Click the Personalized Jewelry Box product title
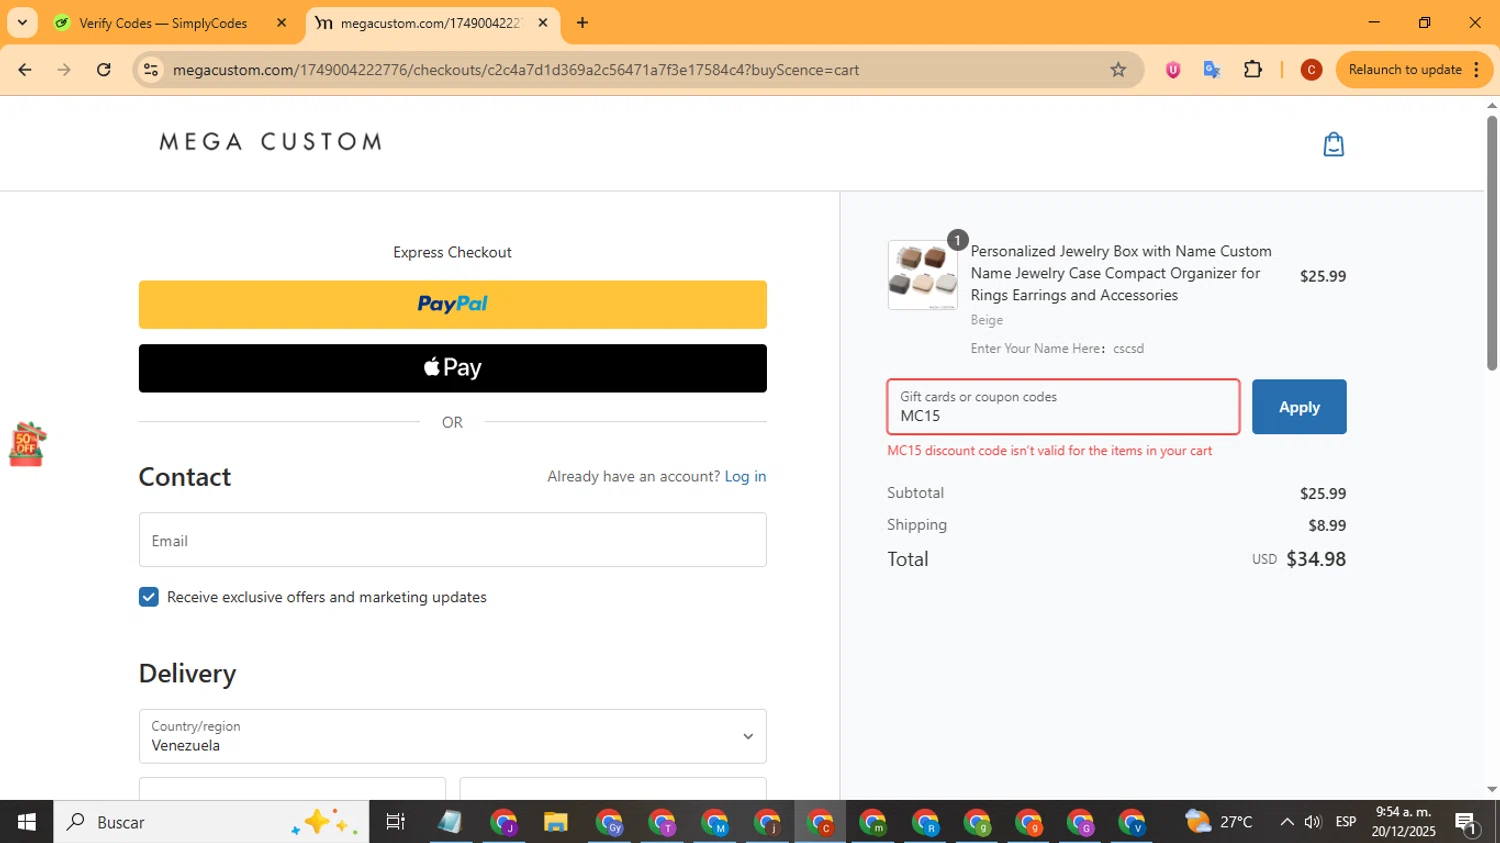Screen dimensions: 1500x843 1121,273
